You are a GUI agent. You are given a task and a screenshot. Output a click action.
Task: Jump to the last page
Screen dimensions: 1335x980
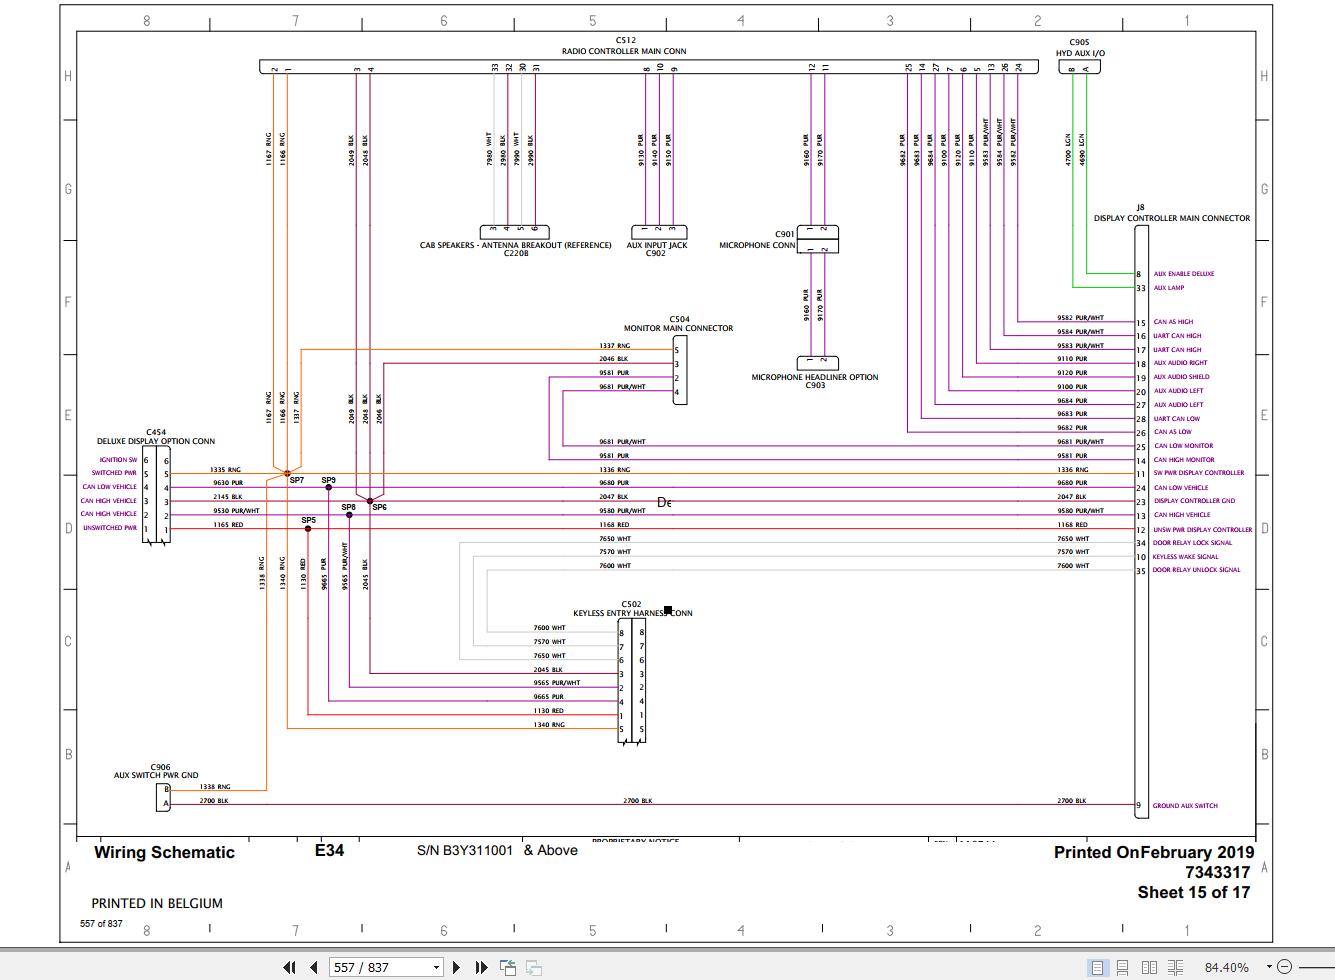tap(481, 967)
